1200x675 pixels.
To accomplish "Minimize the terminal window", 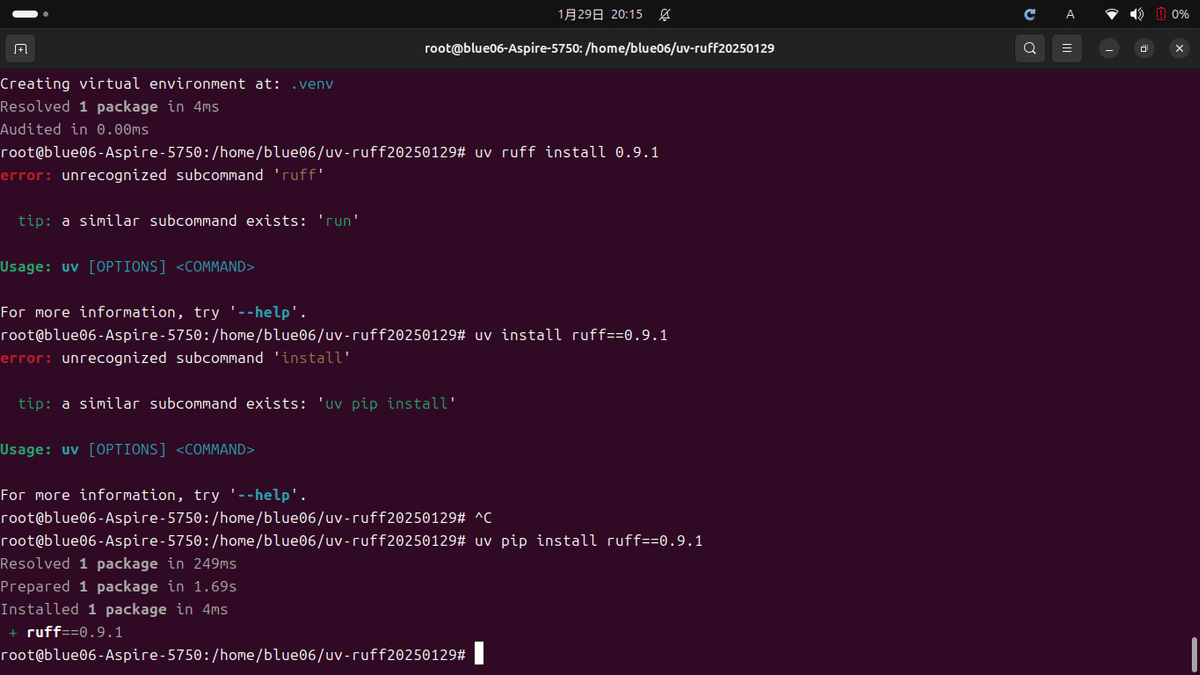I will (1108, 48).
